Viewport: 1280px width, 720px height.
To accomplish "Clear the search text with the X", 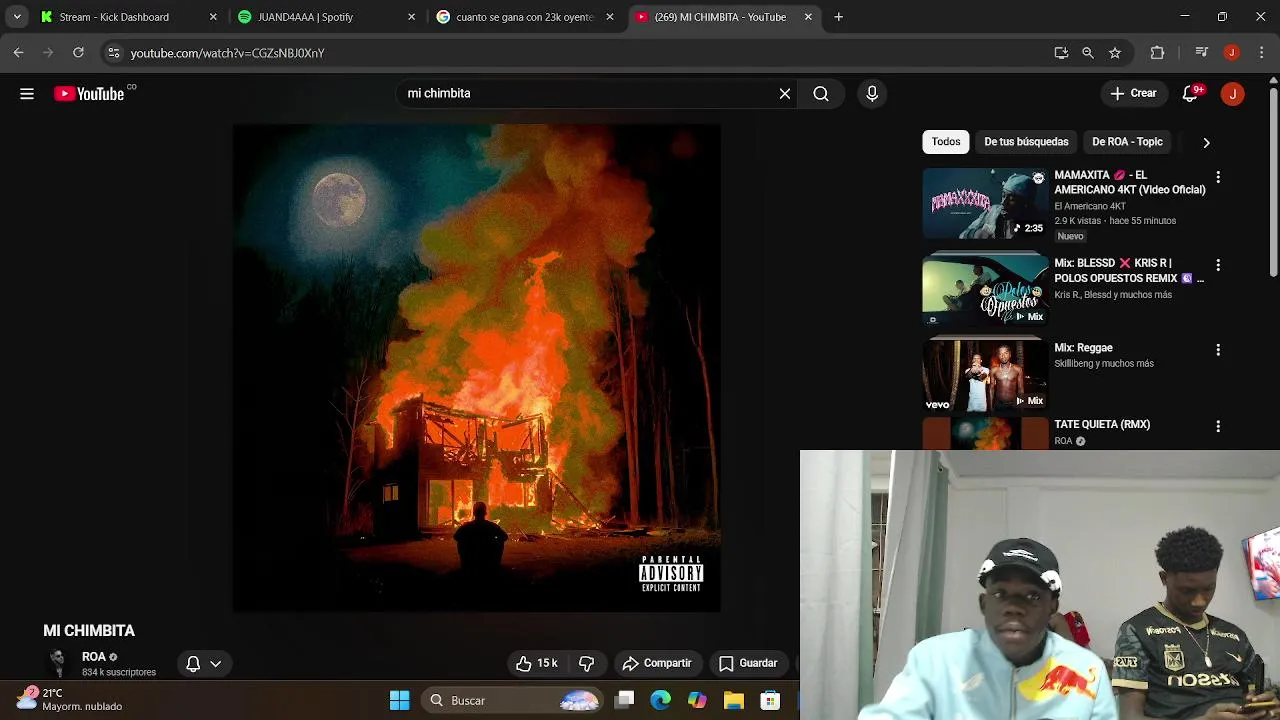I will click(x=785, y=93).
